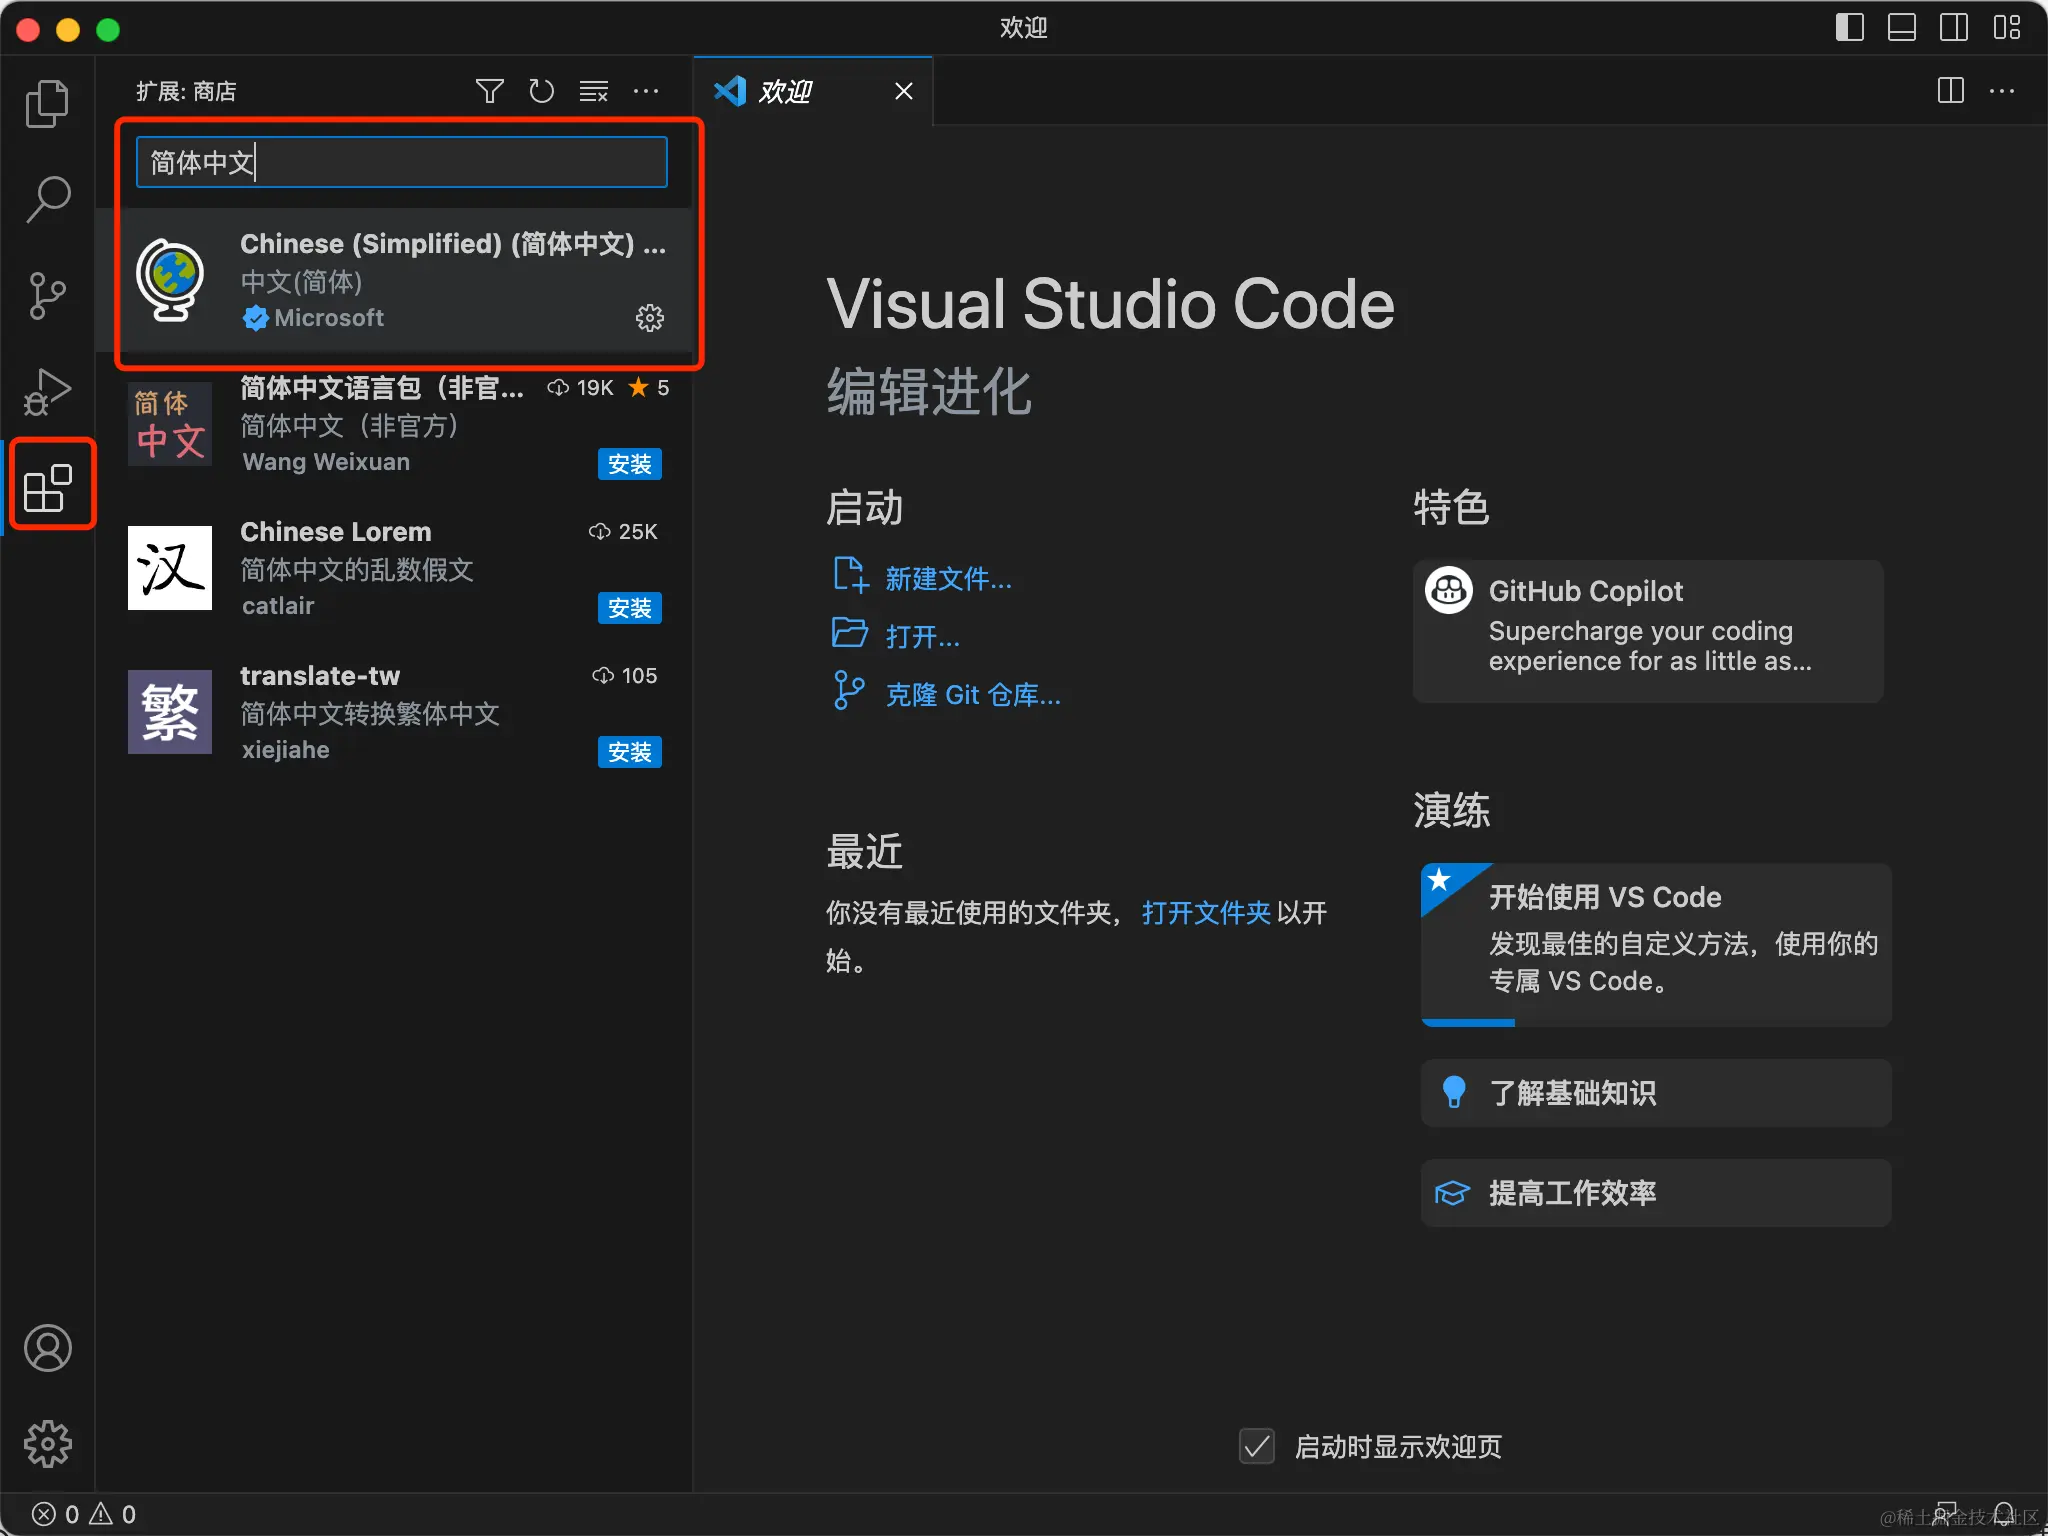
Task: Open the Manage gear menu at bottom-left
Action: 47,1443
